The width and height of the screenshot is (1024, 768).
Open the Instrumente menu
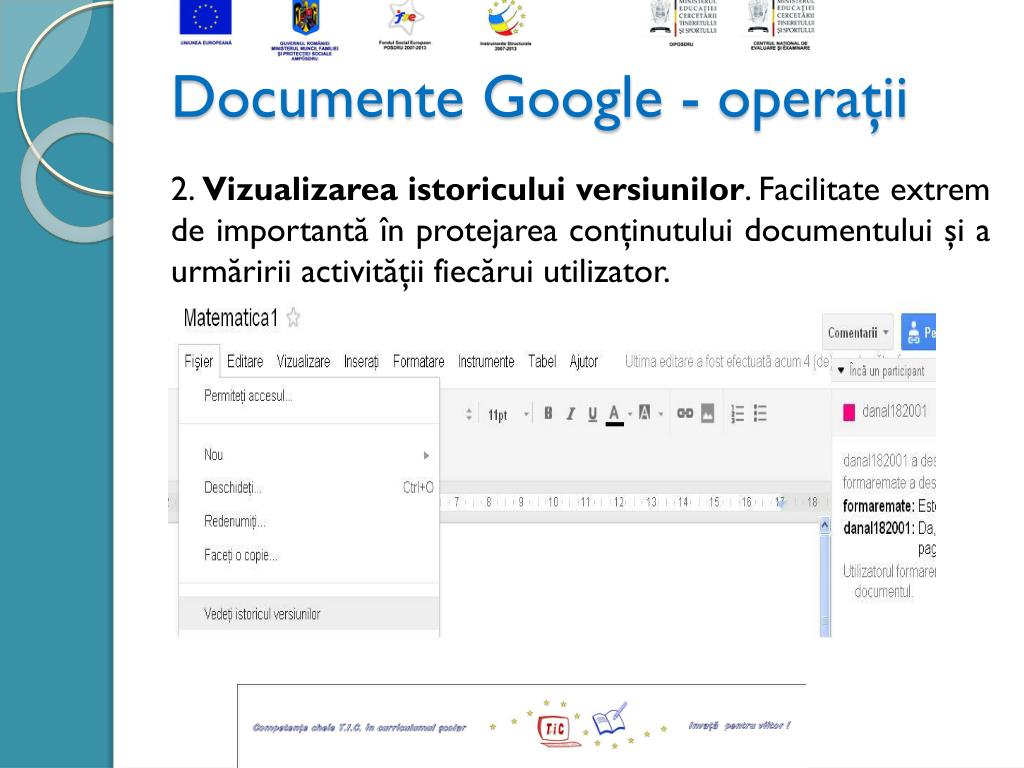click(x=486, y=361)
